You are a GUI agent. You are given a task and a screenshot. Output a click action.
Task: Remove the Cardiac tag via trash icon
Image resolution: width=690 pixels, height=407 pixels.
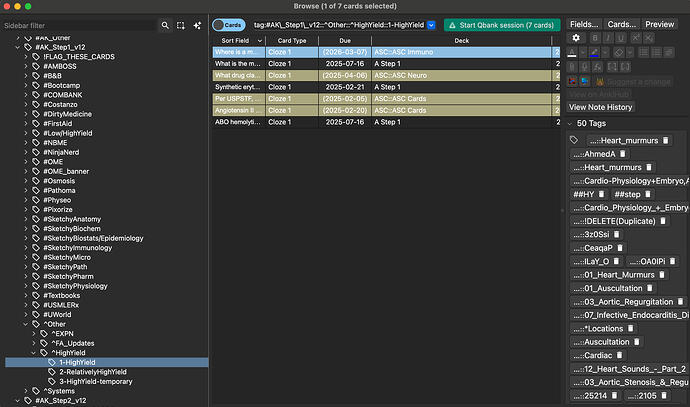click(620, 355)
